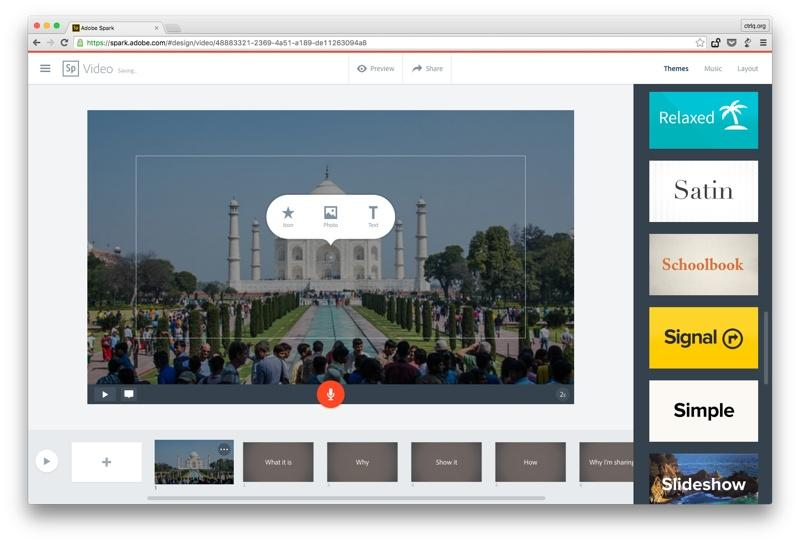The height and width of the screenshot is (544, 800).
Task: Insert Text from the slide content popup
Action: pos(373,216)
